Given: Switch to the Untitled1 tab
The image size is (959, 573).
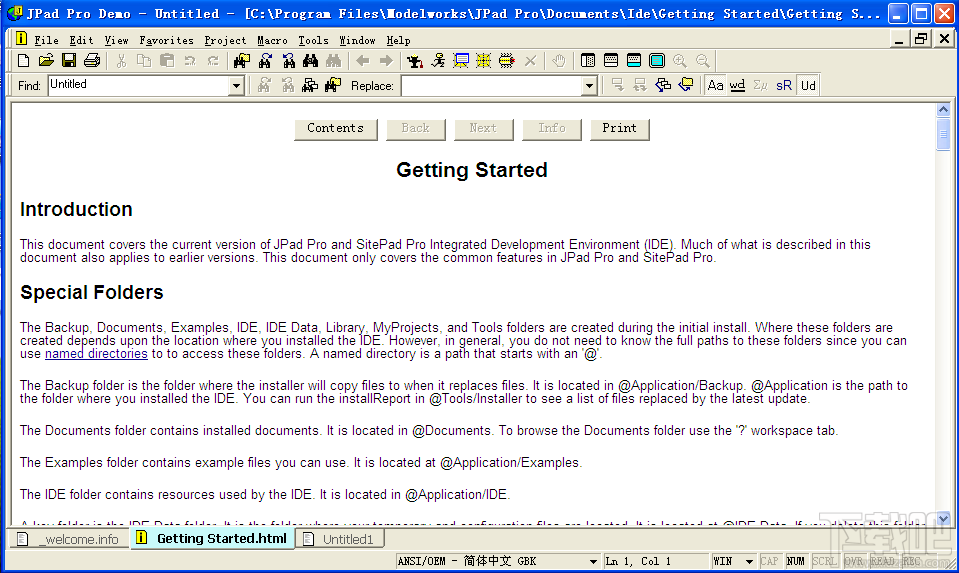Looking at the screenshot, I should tap(340, 539).
